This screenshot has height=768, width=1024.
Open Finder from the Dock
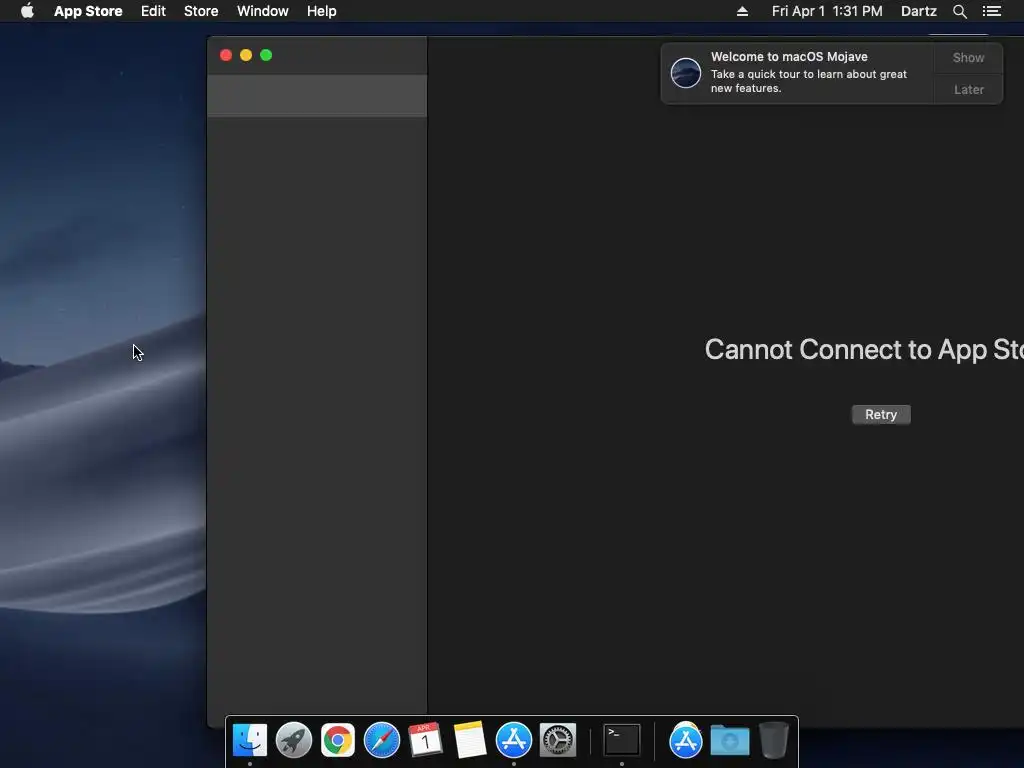[250, 741]
